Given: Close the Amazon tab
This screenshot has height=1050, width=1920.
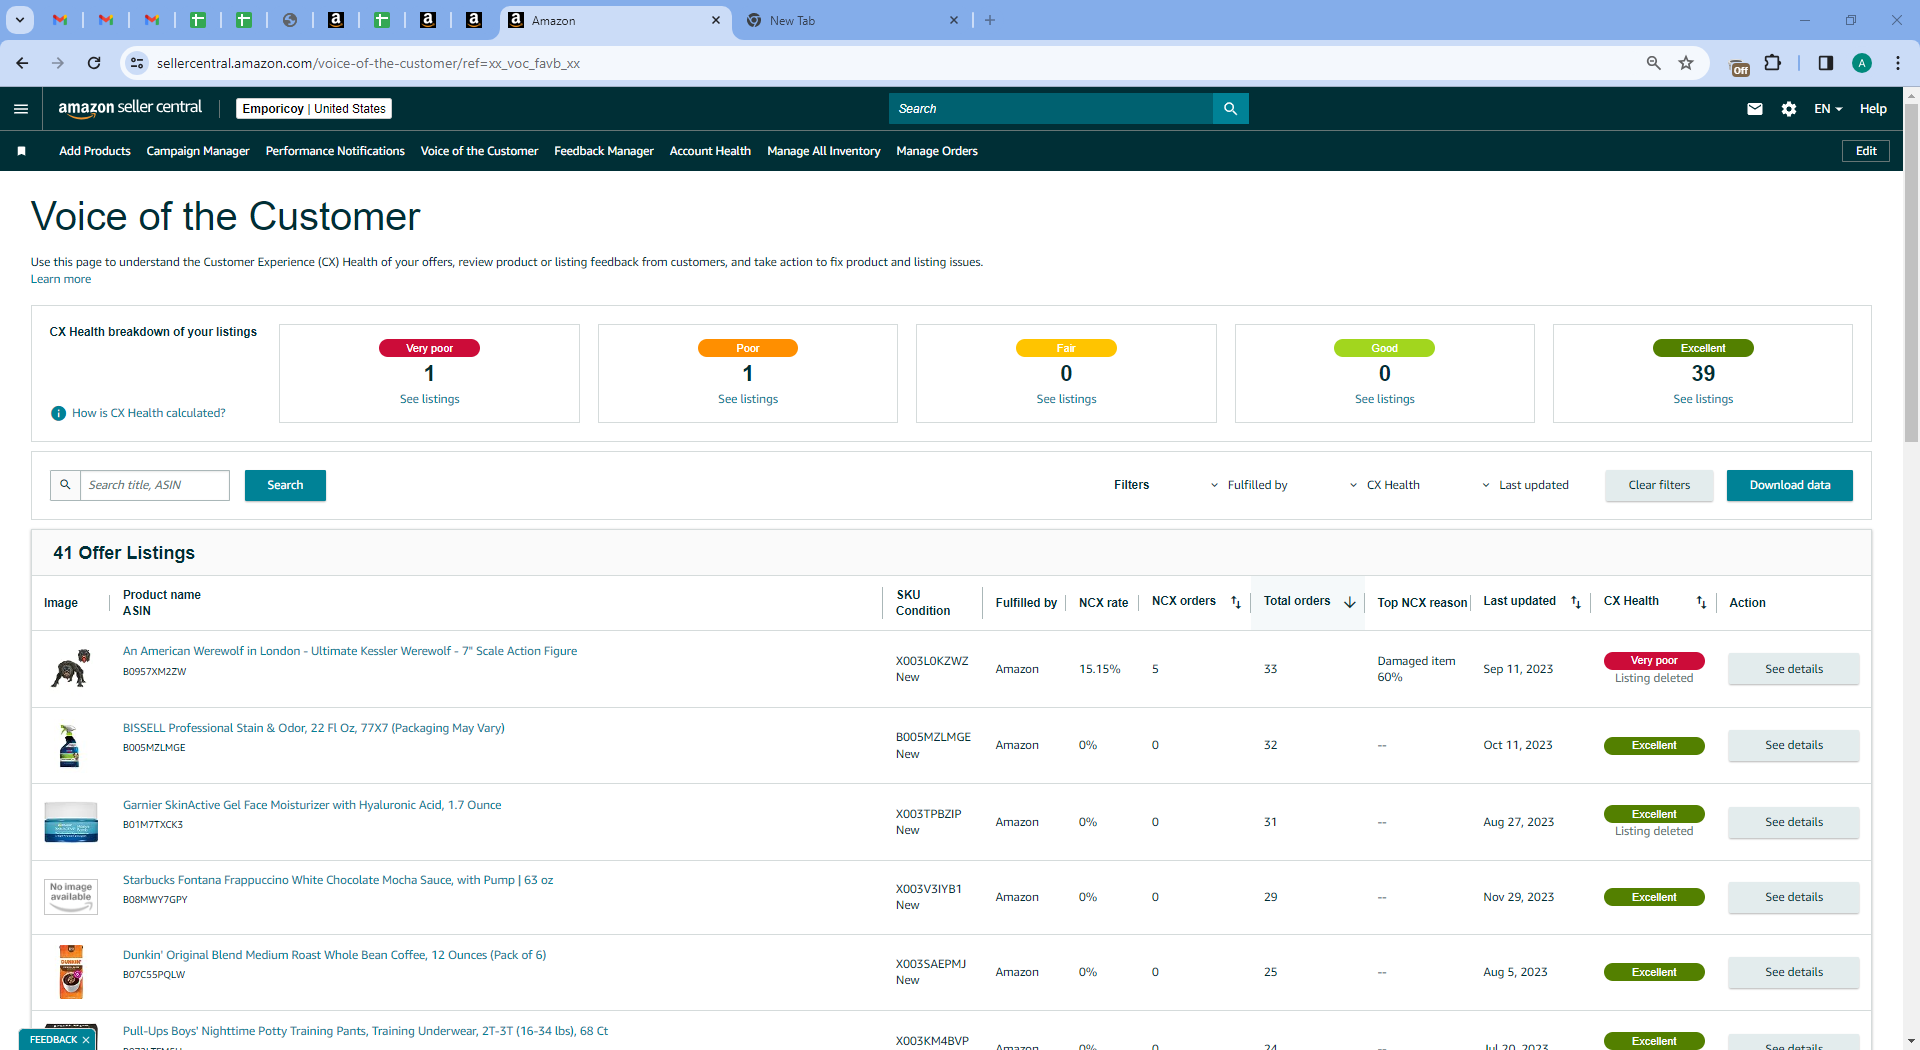Looking at the screenshot, I should (716, 20).
